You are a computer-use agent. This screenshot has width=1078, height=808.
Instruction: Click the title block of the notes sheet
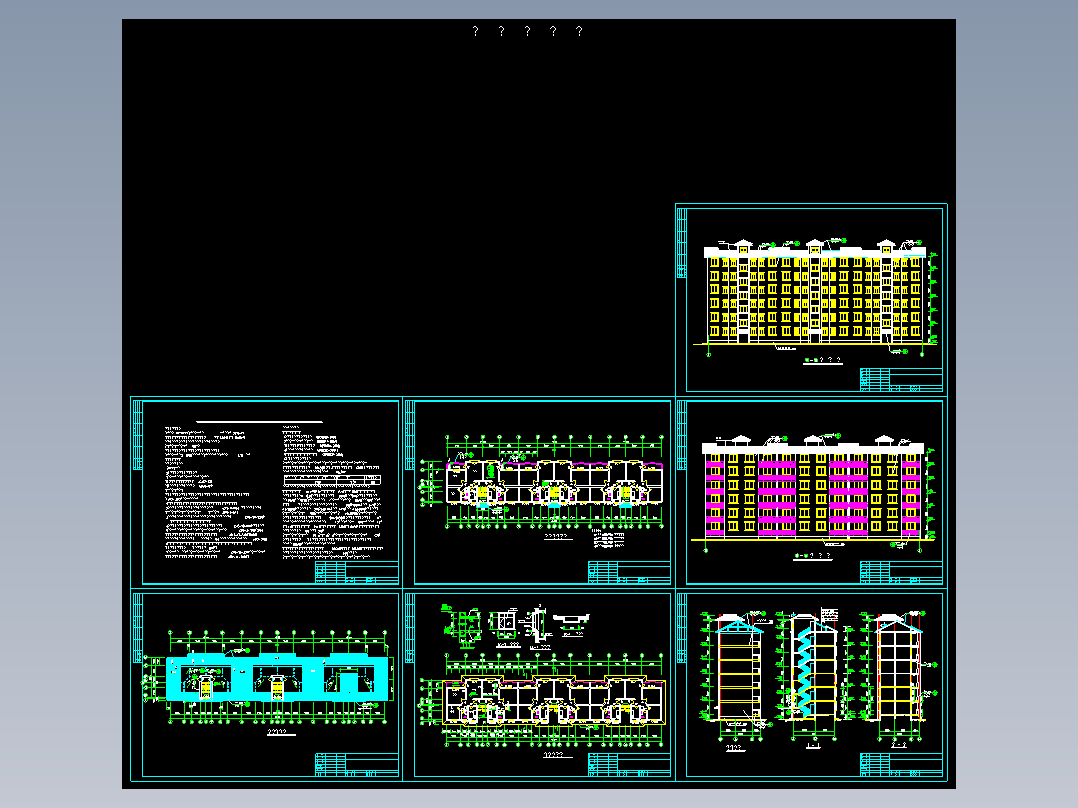357,572
